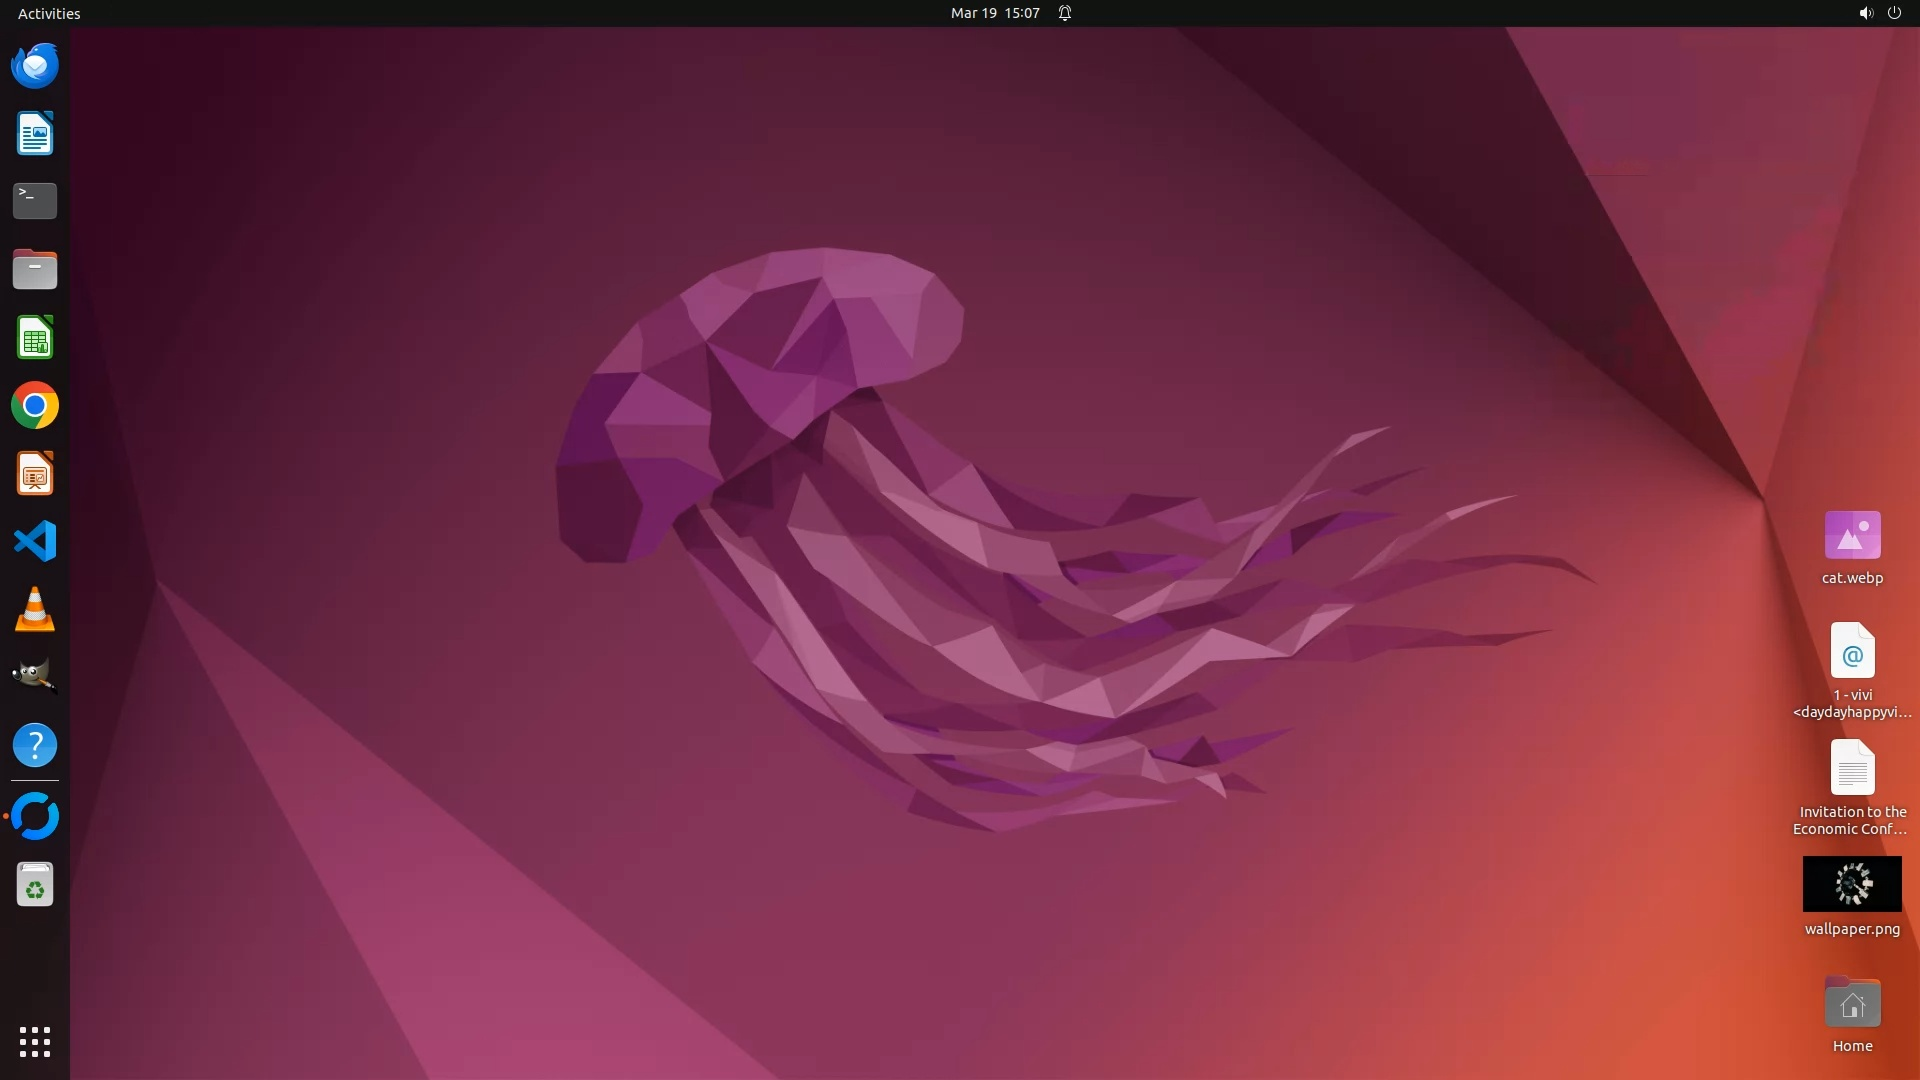Click the volume speaker icon
The width and height of the screenshot is (1920, 1080).
click(x=1865, y=13)
